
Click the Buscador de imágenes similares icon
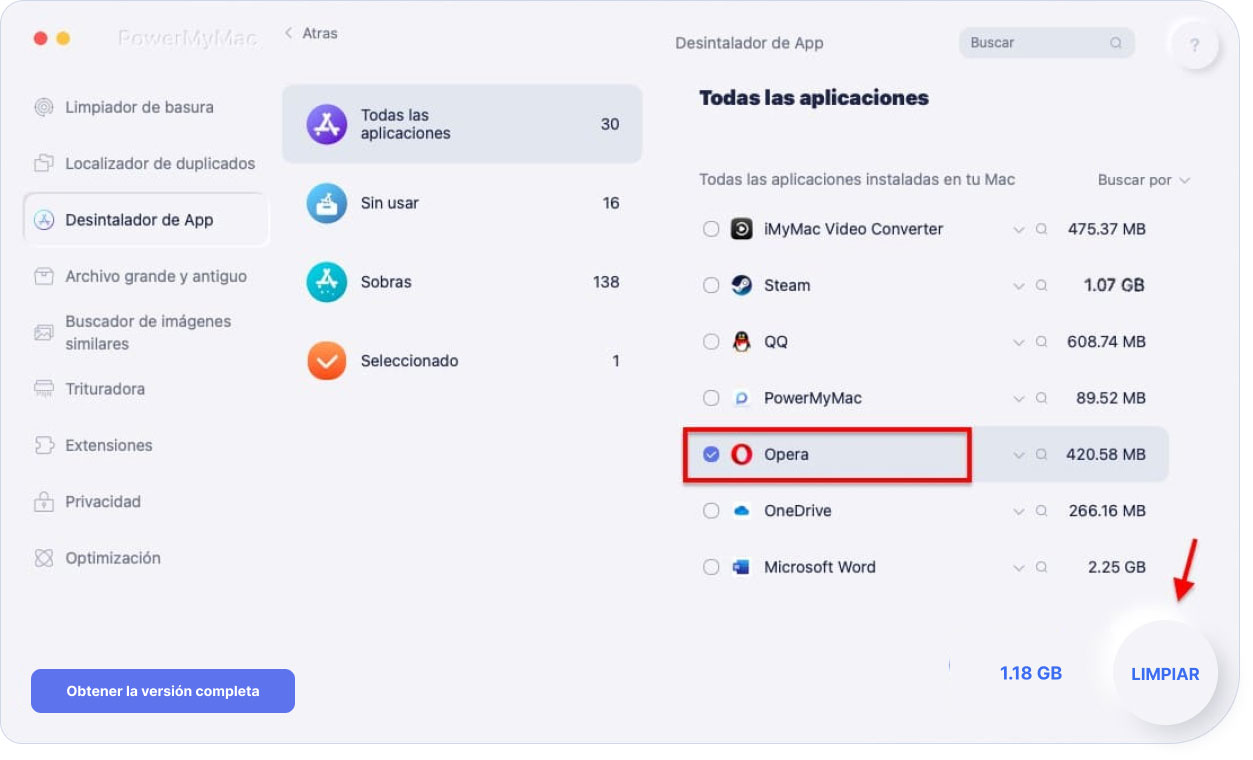44,332
